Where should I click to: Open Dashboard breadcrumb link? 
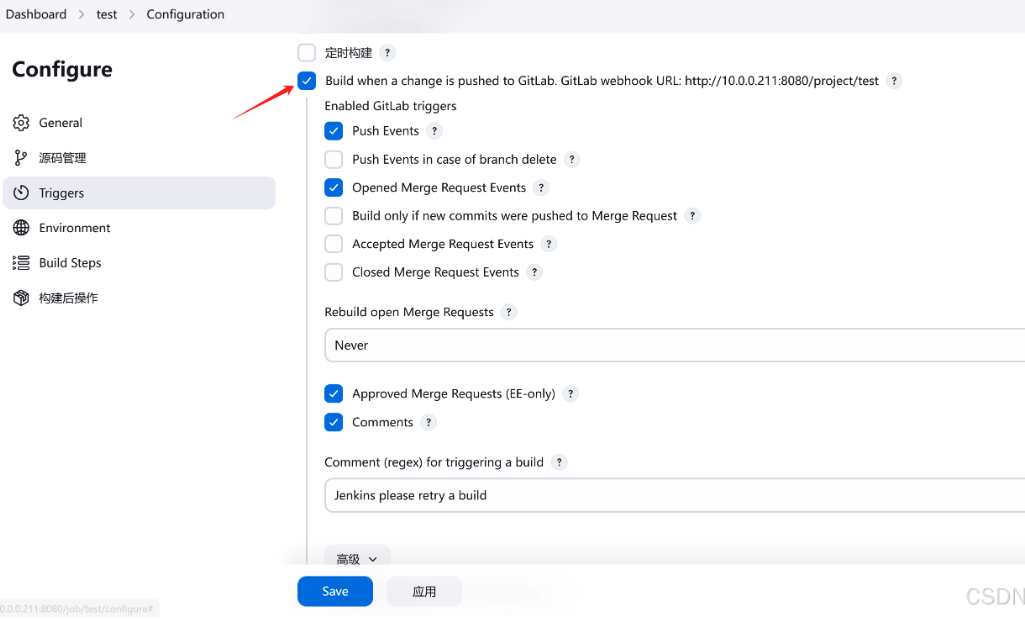36,14
